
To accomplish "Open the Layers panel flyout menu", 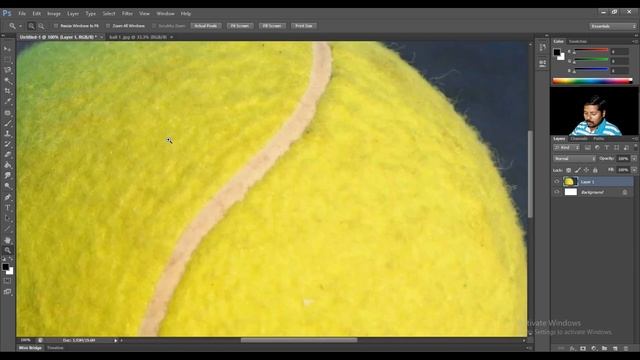I will tap(635, 139).
